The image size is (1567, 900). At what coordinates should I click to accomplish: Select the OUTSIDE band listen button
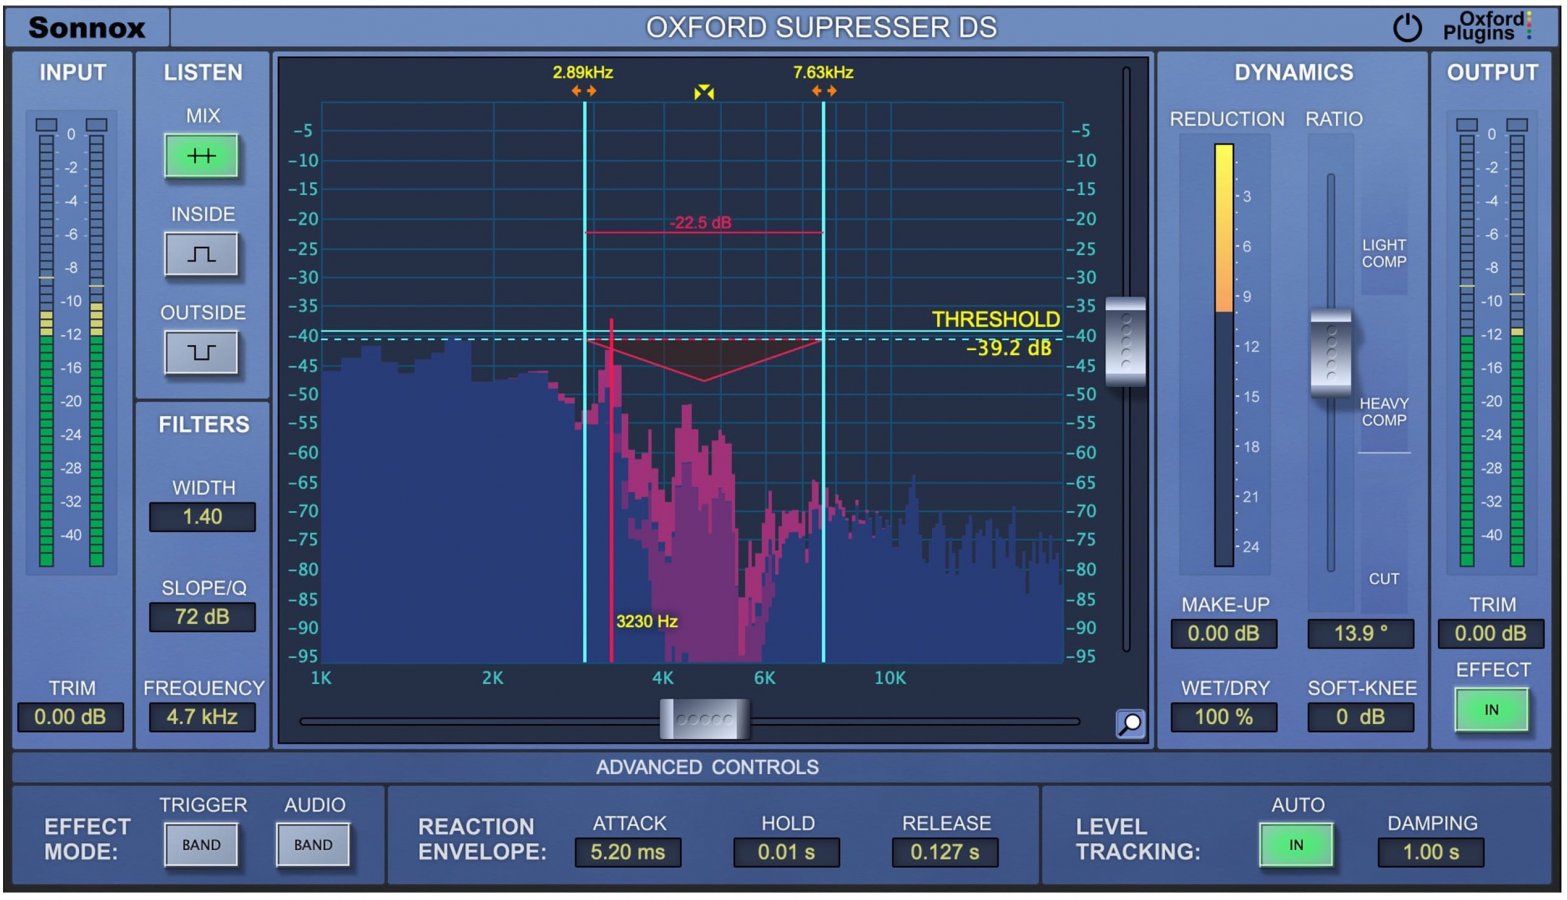pos(202,352)
